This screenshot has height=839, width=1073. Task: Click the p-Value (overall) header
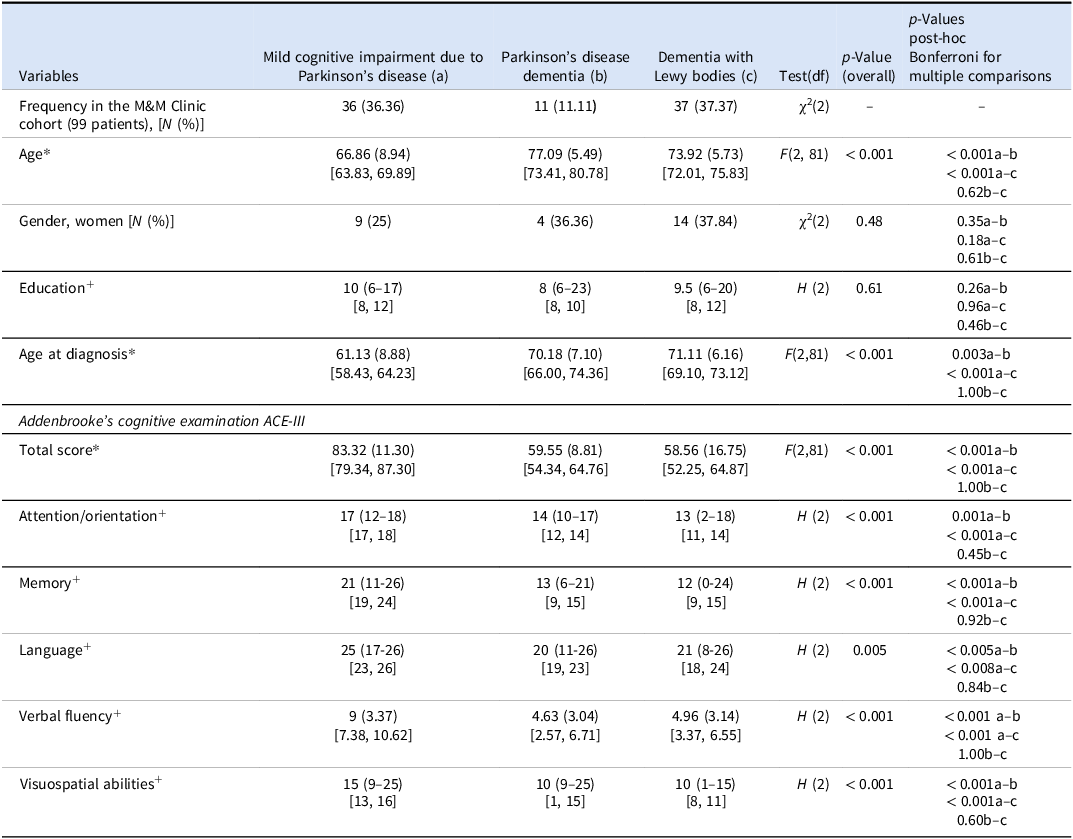868,66
